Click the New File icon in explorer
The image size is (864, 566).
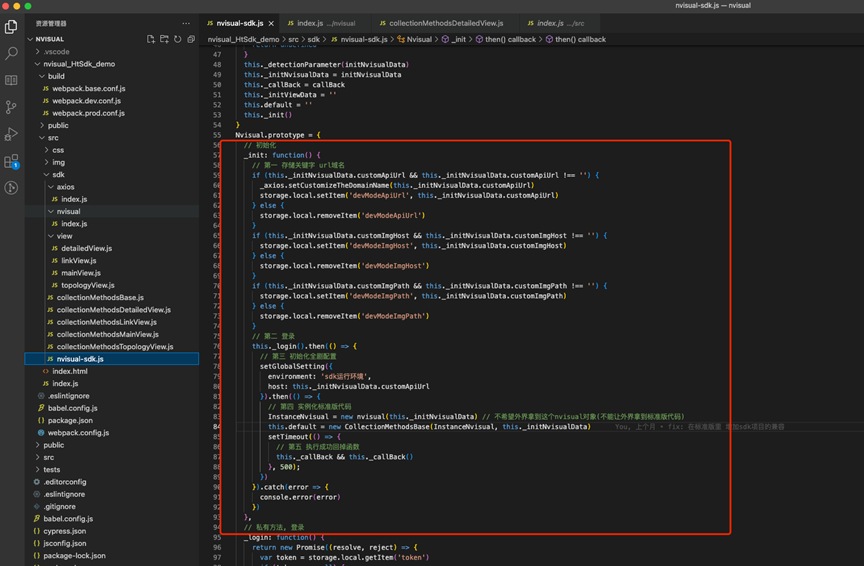point(151,39)
